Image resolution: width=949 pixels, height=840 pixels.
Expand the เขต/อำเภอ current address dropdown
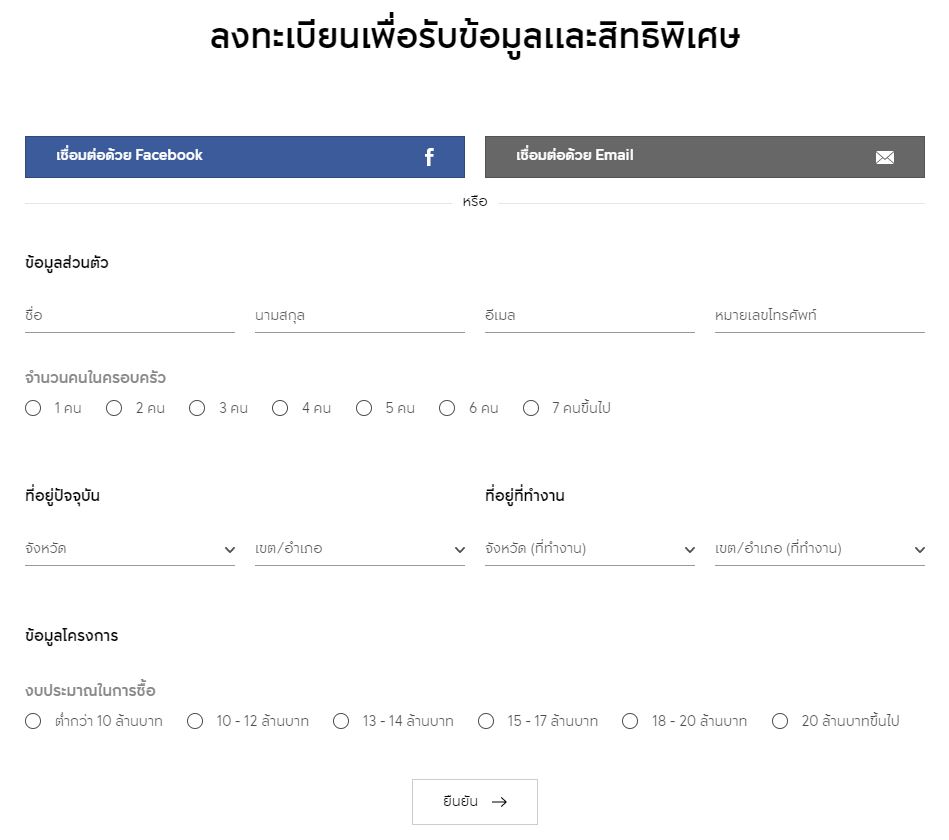pyautogui.click(x=360, y=549)
